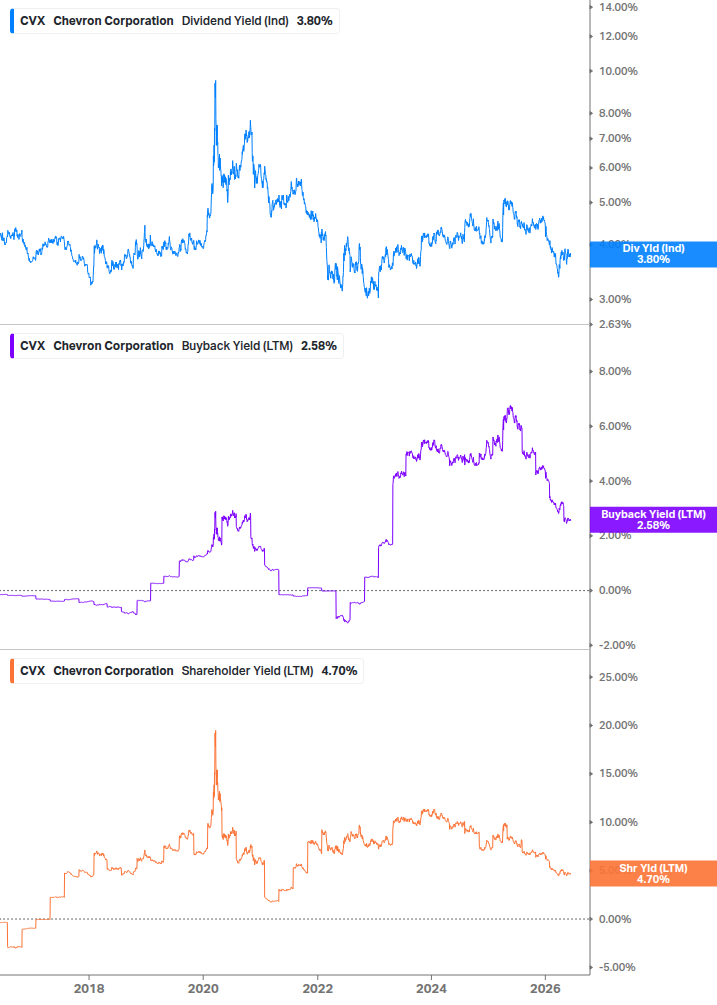Viewport: 717px width, 1005px height.
Task: Click the blue Dividend Yield legend color bar
Action: [12, 21]
